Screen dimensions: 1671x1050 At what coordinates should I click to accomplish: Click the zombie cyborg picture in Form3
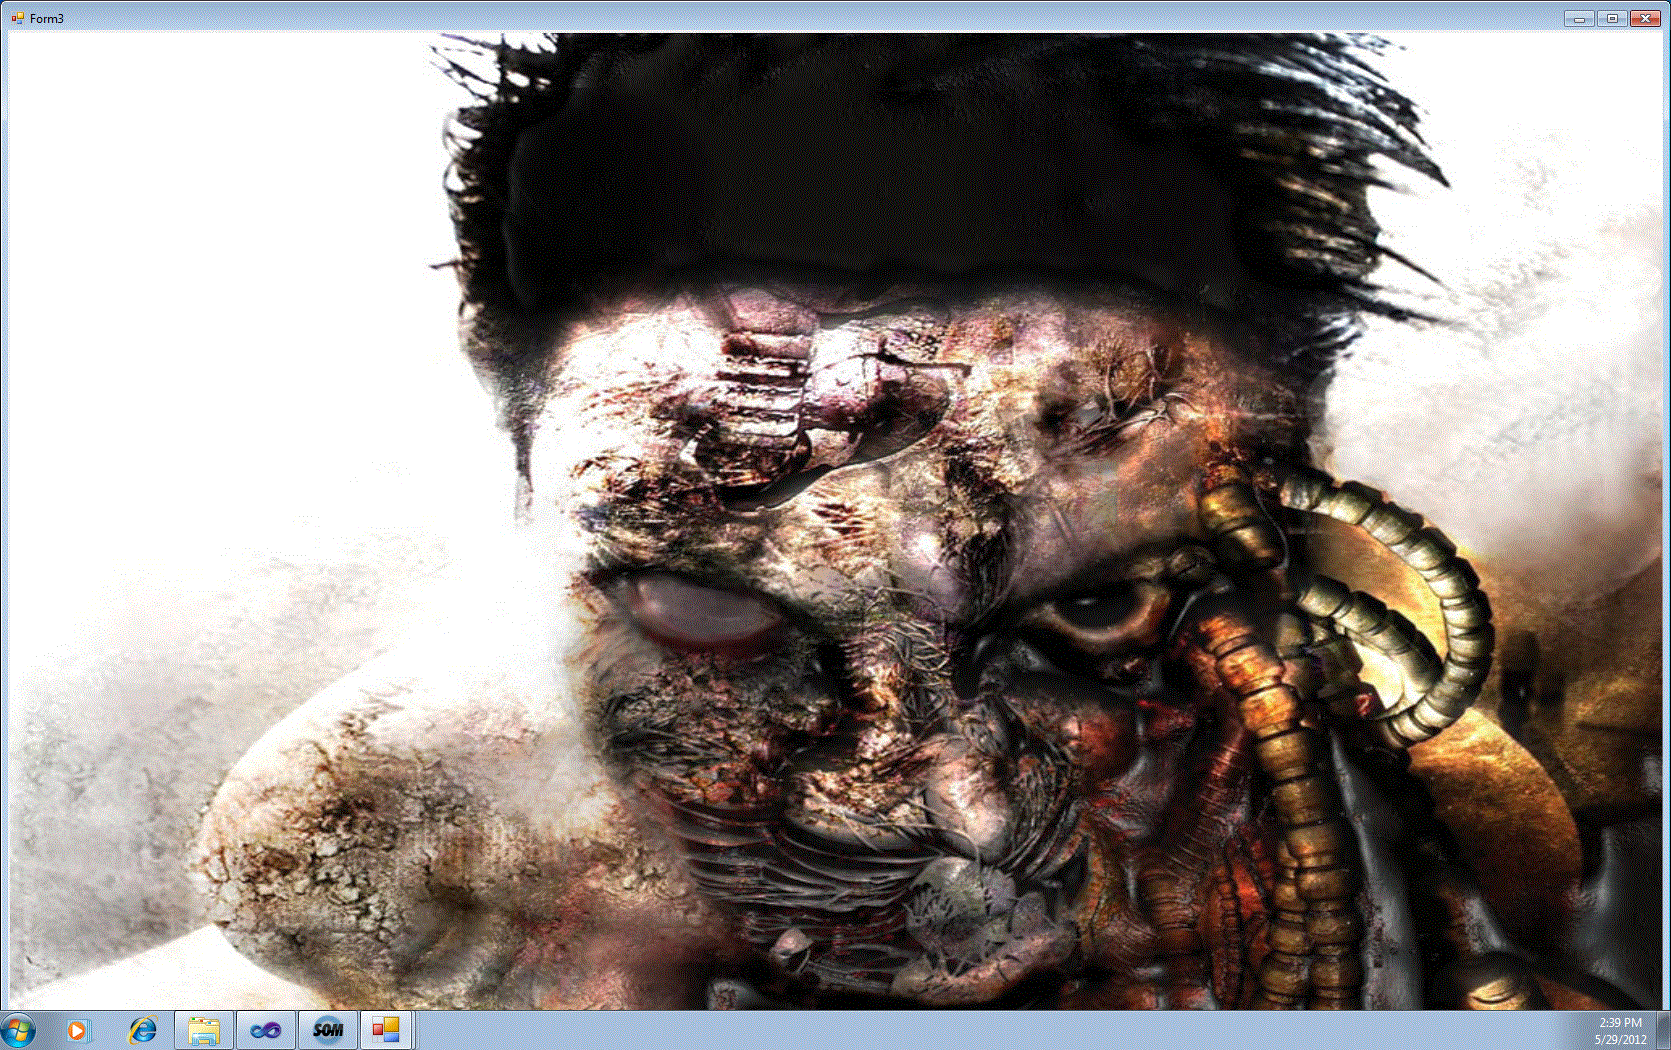(x=835, y=520)
